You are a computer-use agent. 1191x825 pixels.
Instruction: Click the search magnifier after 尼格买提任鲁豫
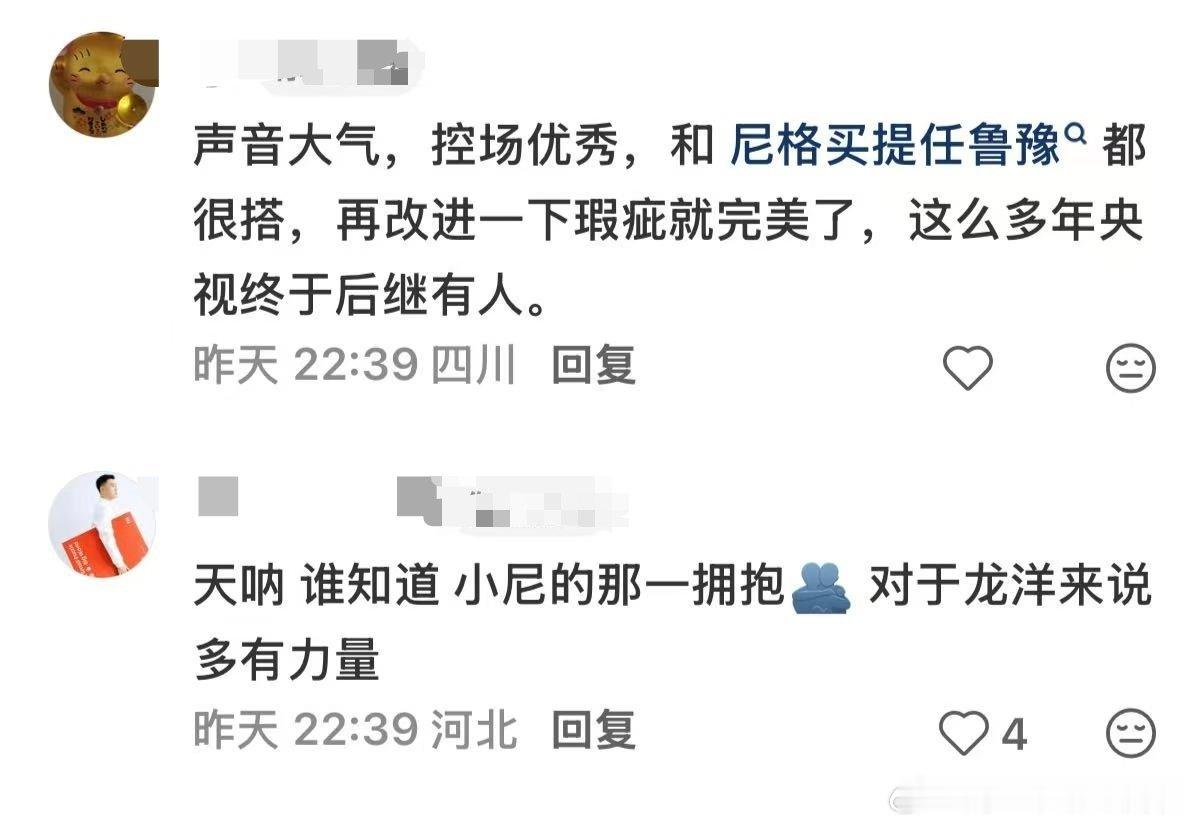1076,135
